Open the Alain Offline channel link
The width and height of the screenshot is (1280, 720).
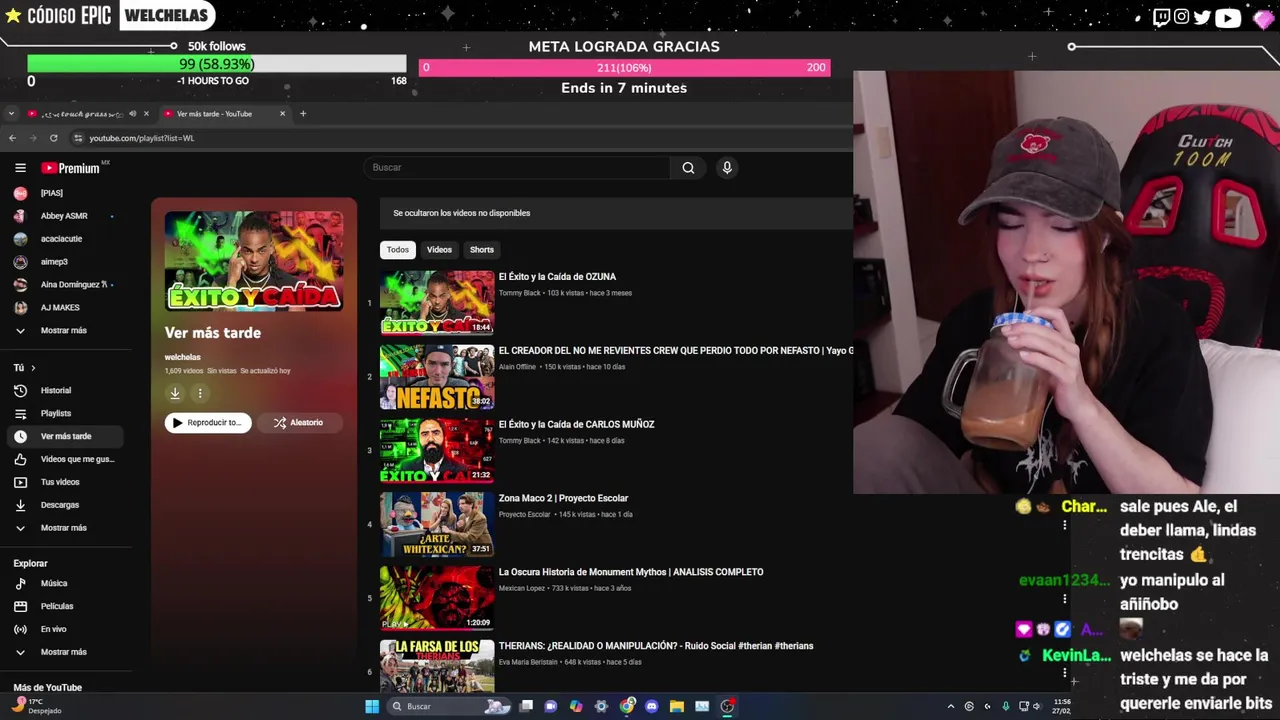517,367
